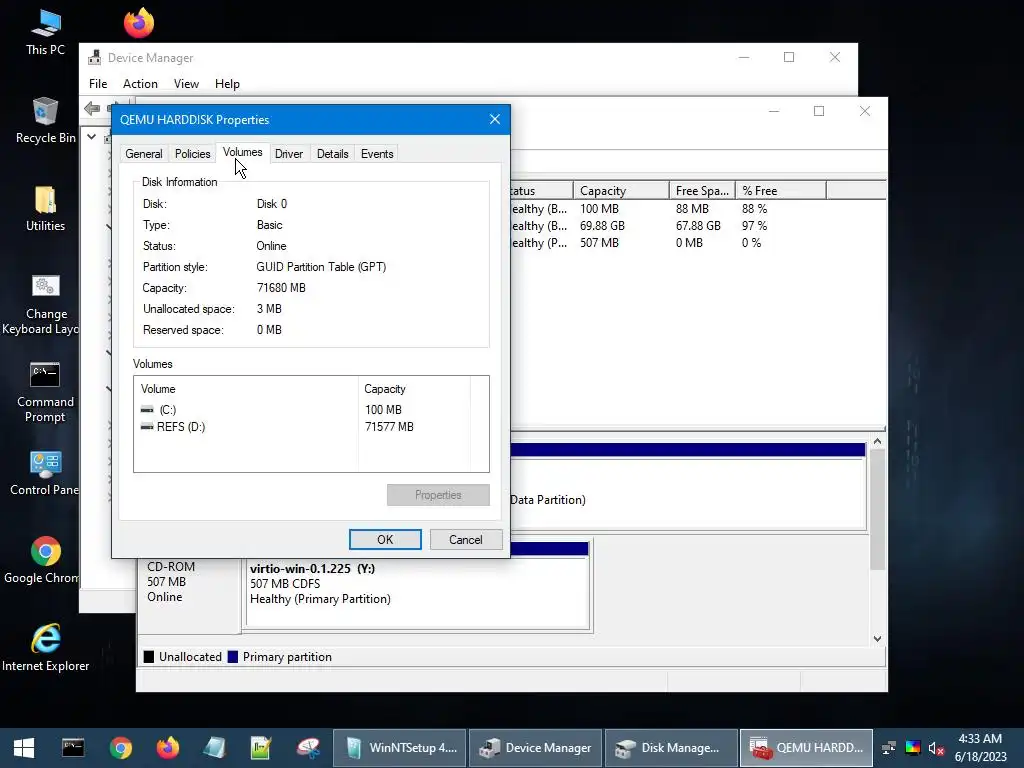Screen dimensions: 1024x768
Task: Click Cancel in the properties dialog
Action: [x=466, y=539]
